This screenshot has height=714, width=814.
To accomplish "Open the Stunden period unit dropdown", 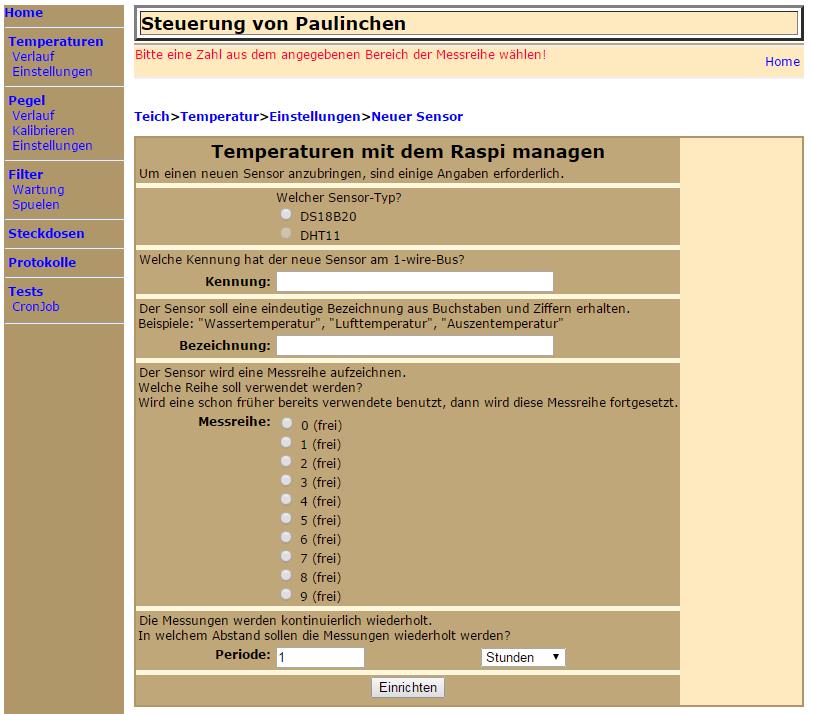I will 523,657.
